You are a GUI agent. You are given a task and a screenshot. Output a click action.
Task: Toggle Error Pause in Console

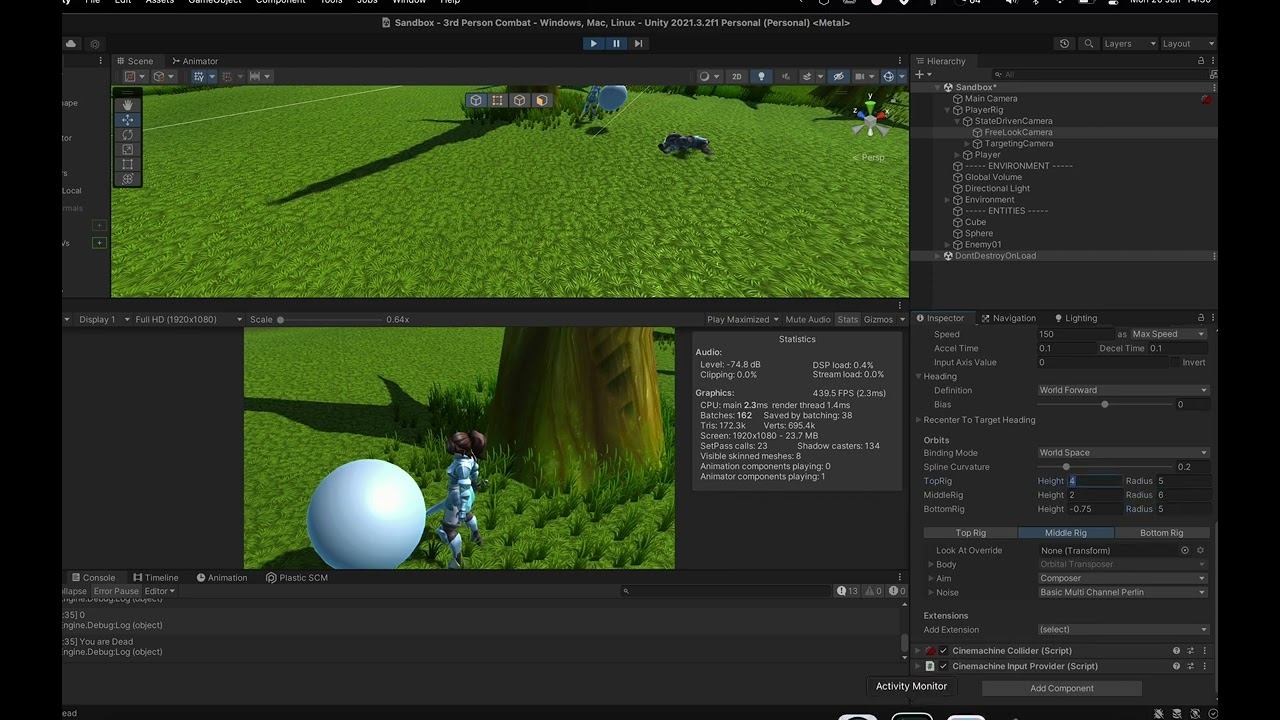(x=116, y=591)
